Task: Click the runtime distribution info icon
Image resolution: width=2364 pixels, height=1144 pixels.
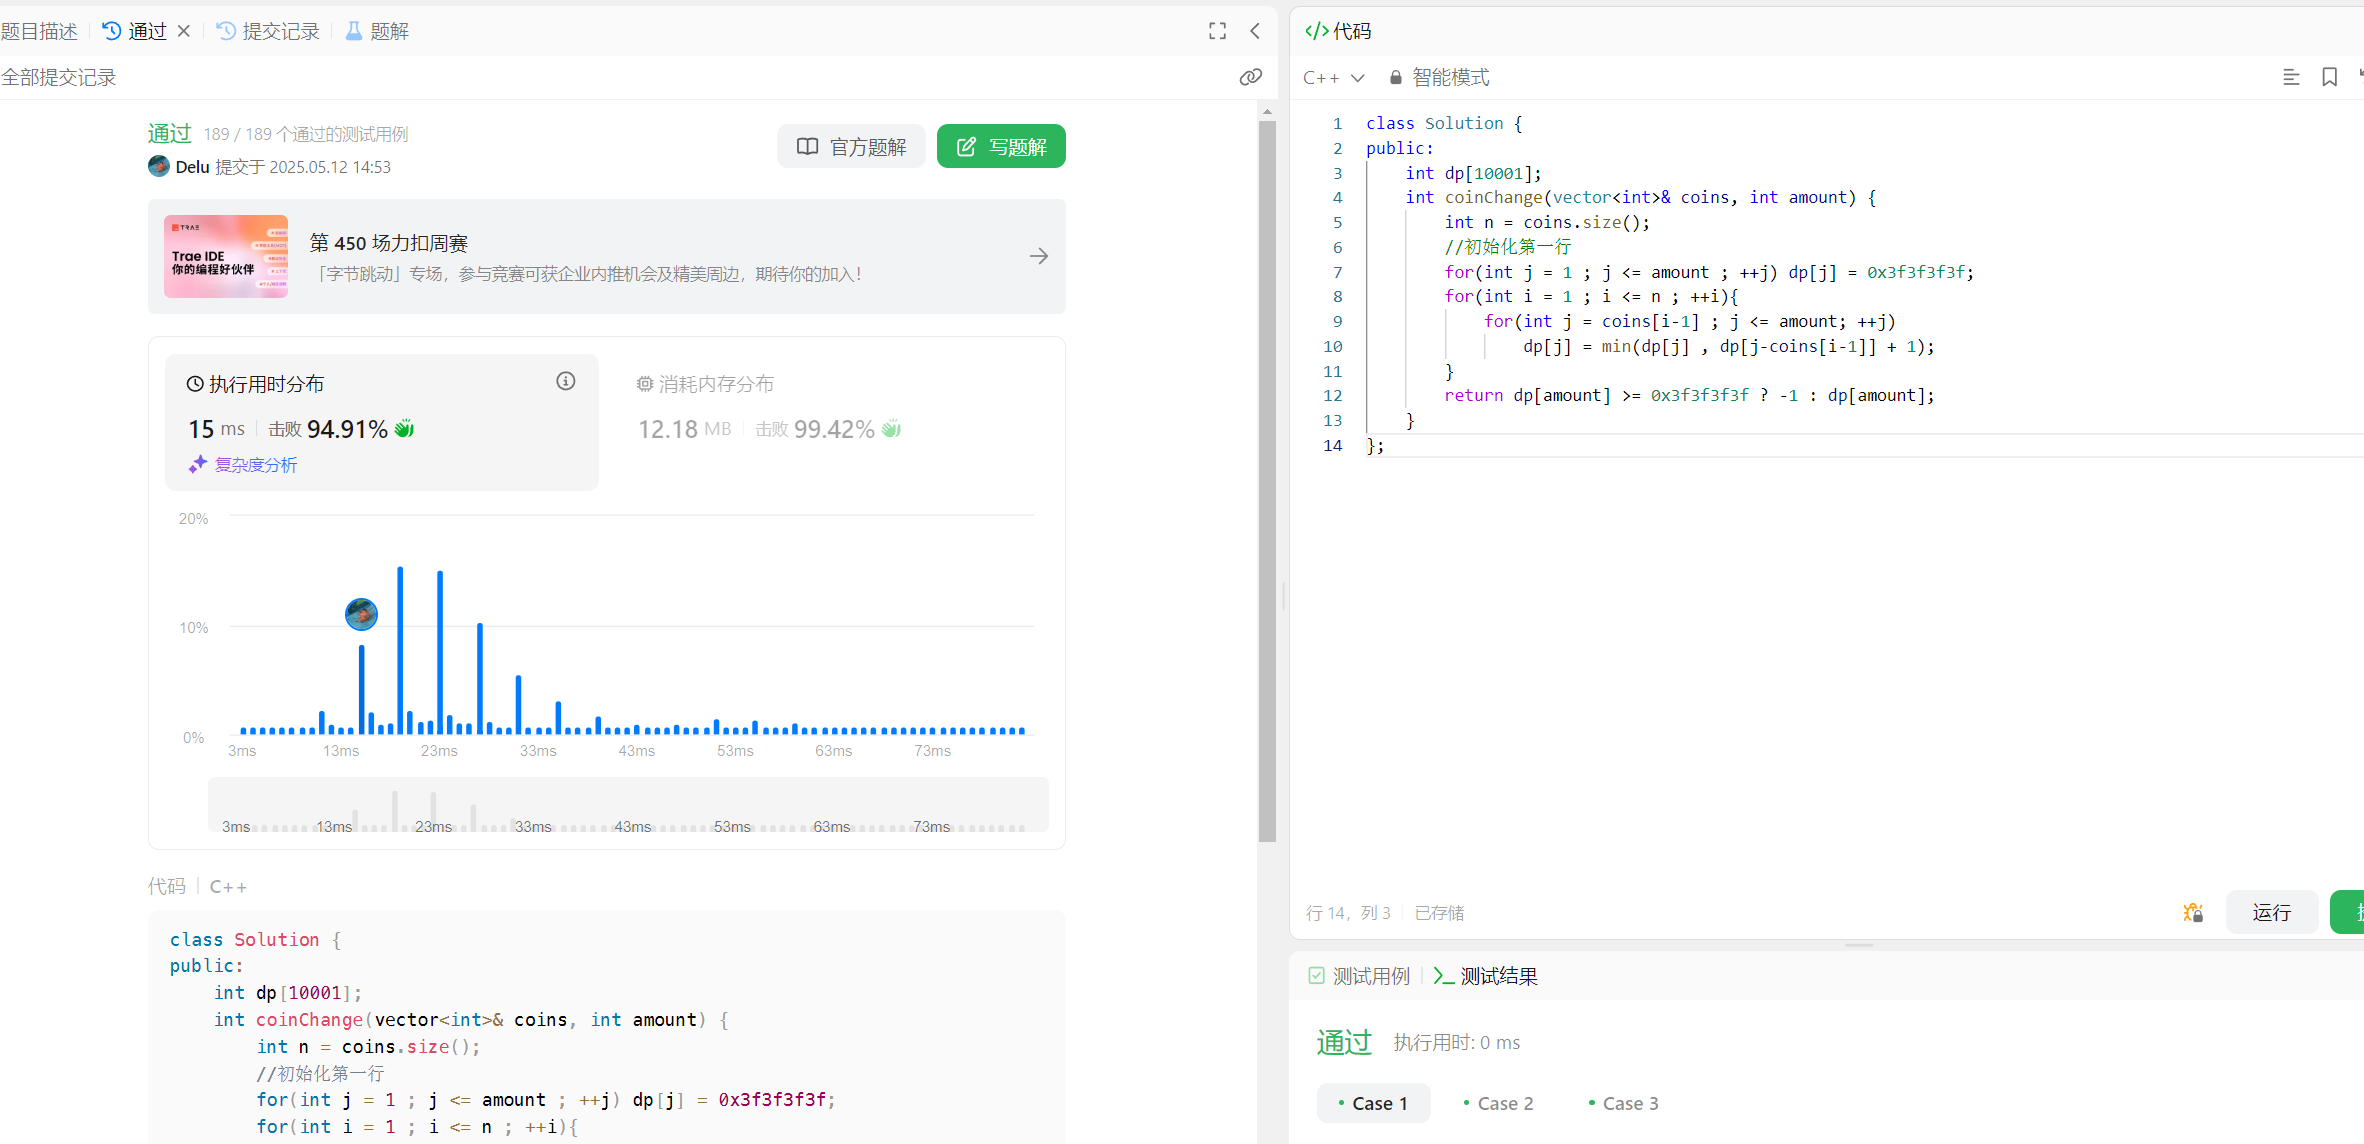Action: pyautogui.click(x=566, y=381)
